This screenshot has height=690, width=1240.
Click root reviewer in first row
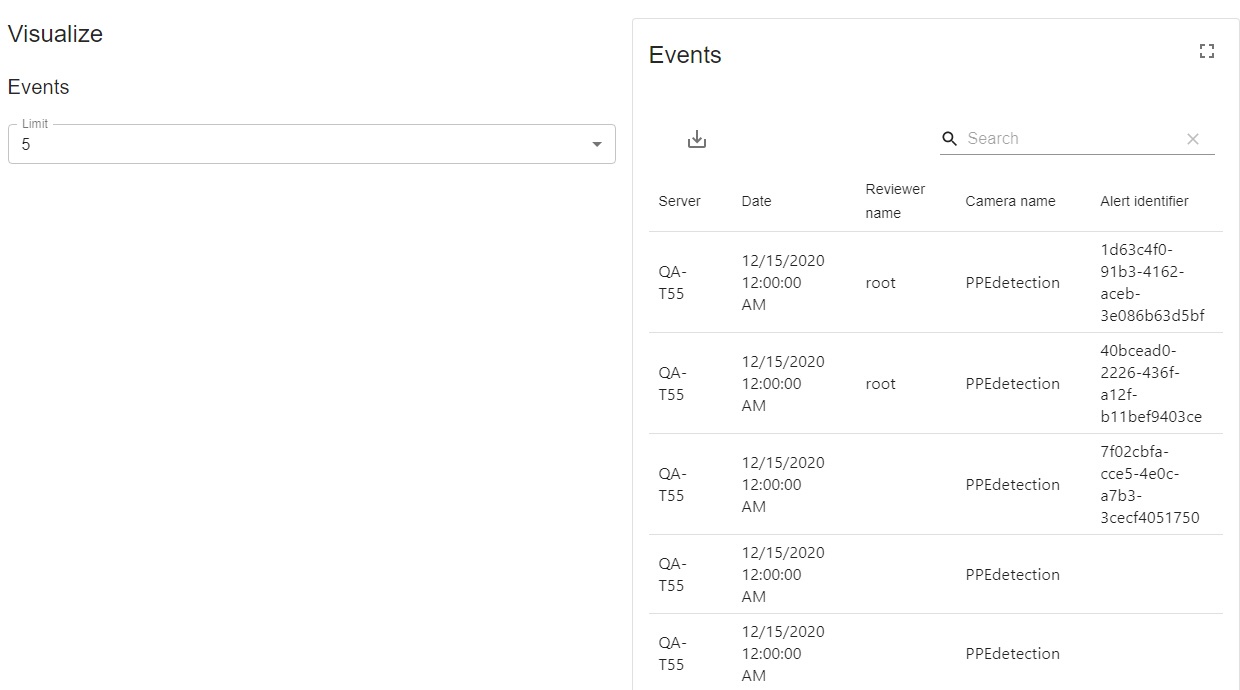click(x=880, y=283)
